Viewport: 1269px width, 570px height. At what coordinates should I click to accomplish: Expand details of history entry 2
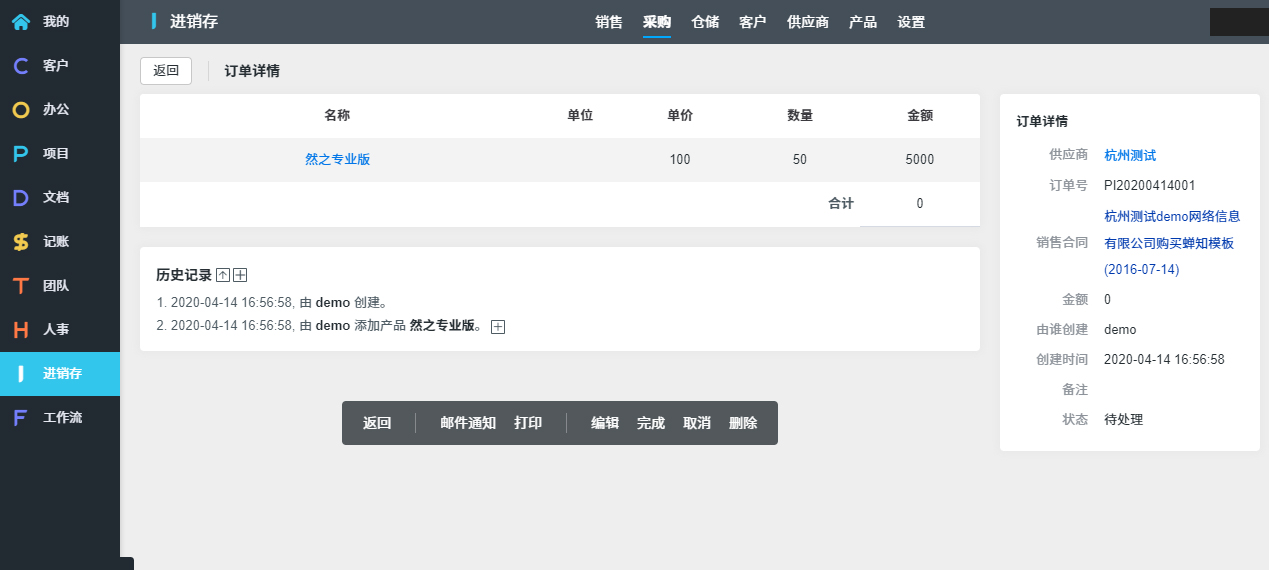[498, 327]
